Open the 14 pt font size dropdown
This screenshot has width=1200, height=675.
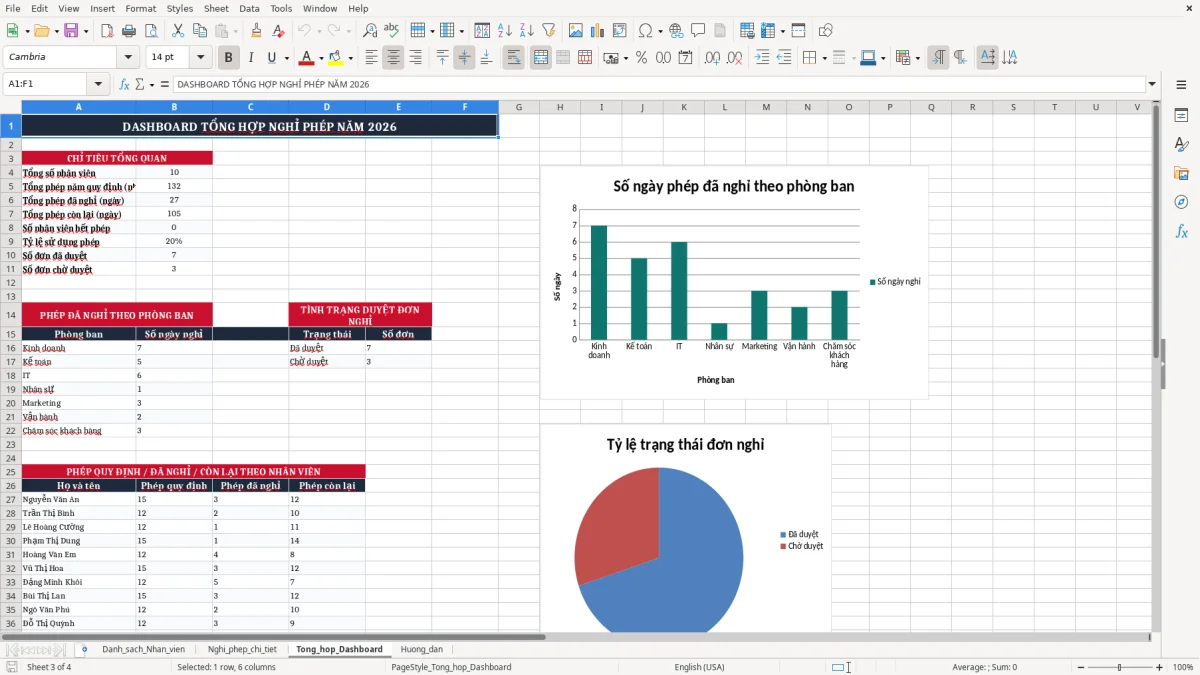tap(201, 57)
